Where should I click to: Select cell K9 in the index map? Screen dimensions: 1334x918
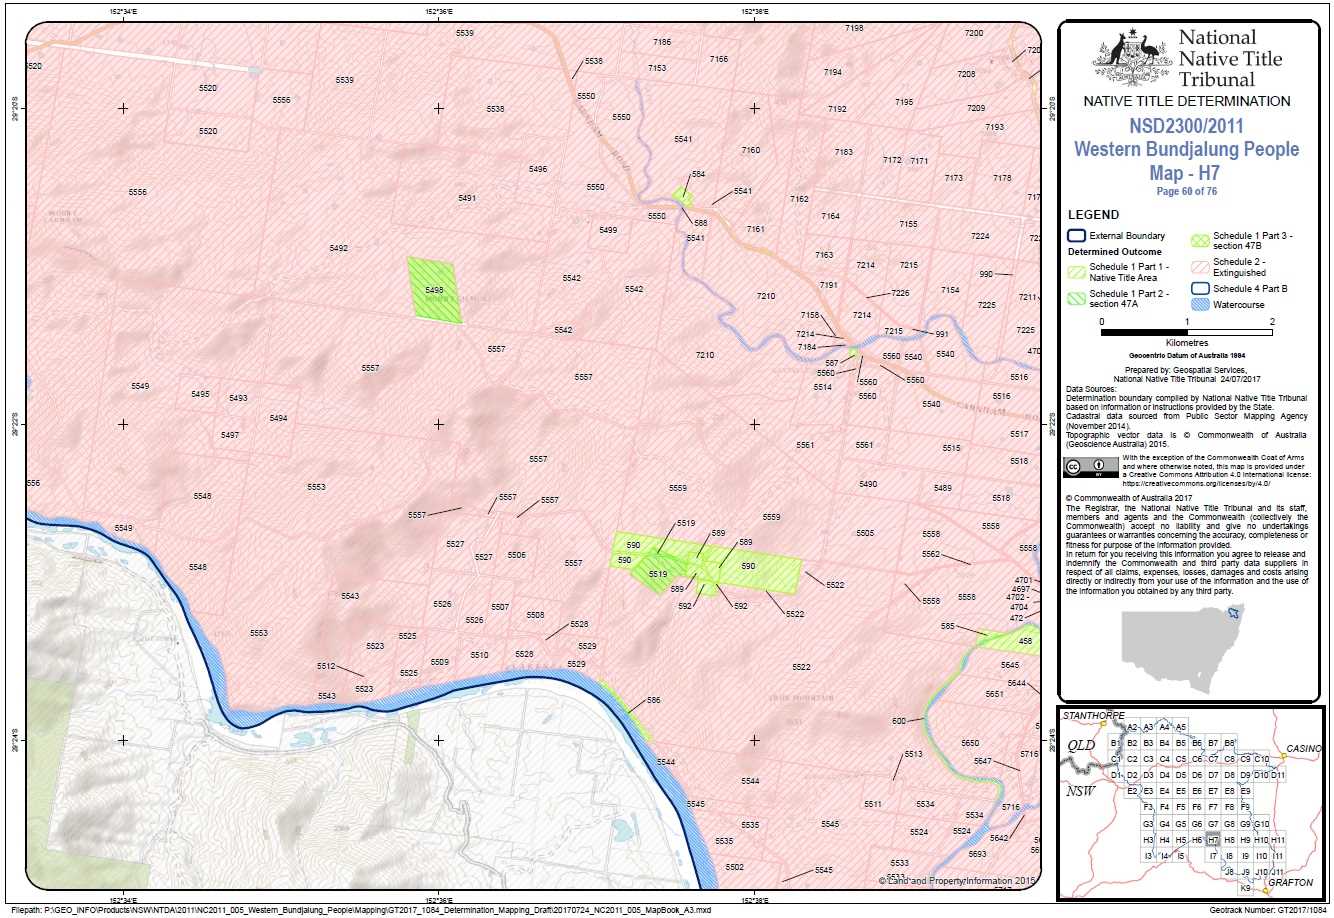pyautogui.click(x=1246, y=888)
